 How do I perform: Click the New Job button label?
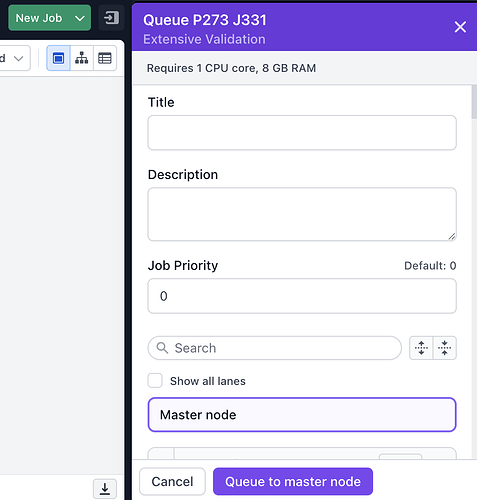(x=39, y=18)
